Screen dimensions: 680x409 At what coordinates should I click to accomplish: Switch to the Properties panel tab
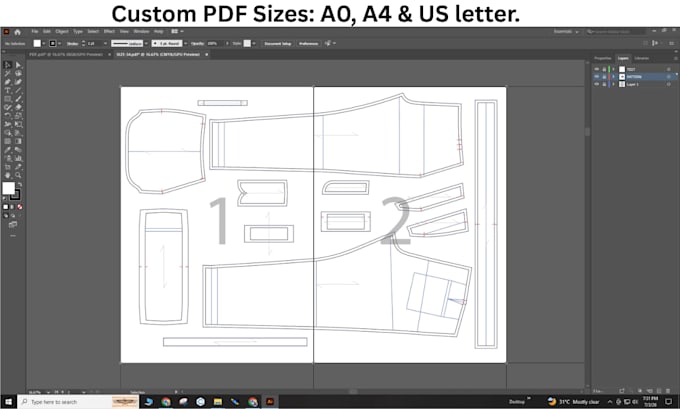pyautogui.click(x=603, y=58)
